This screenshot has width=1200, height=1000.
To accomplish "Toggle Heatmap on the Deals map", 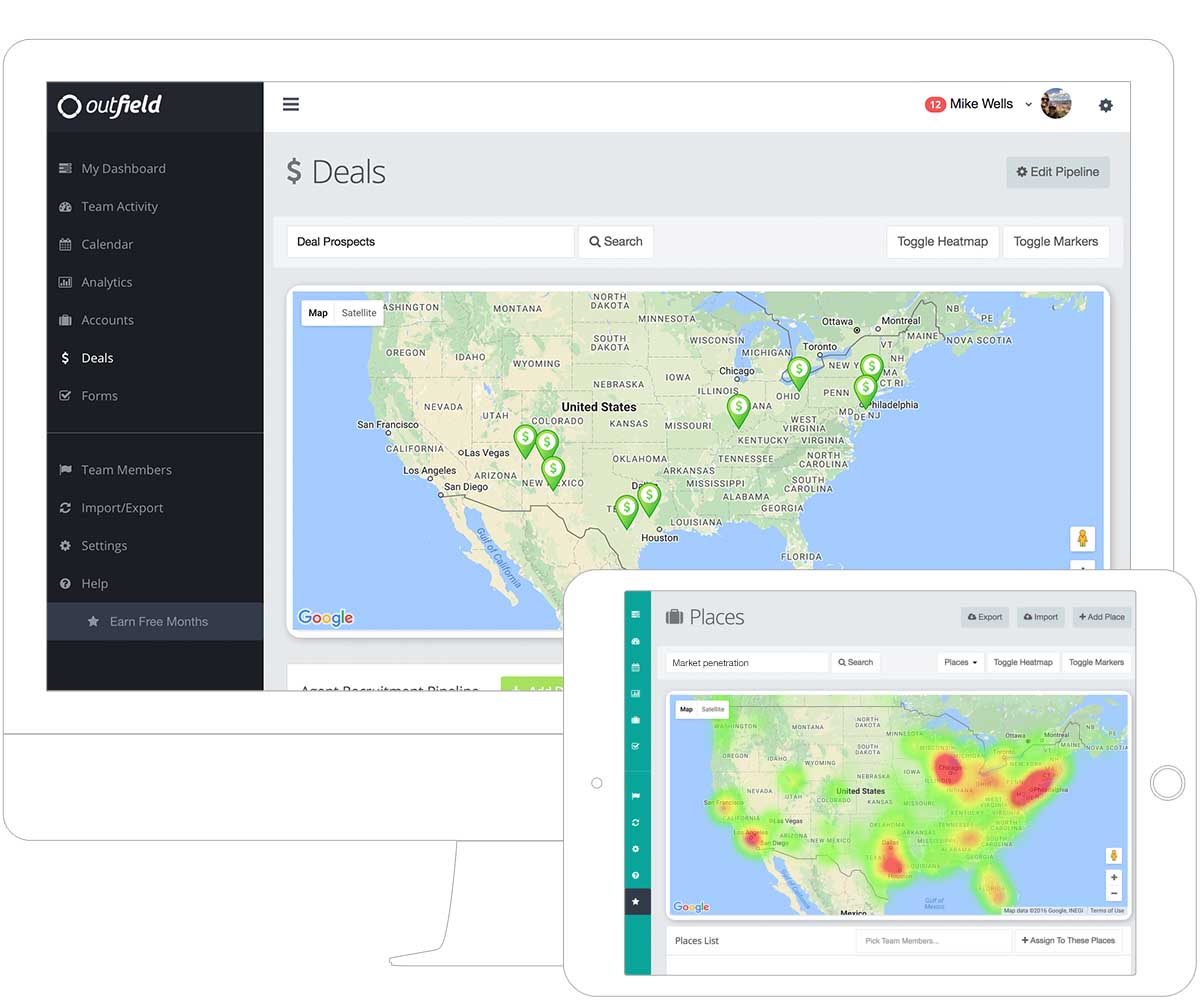I will [942, 242].
